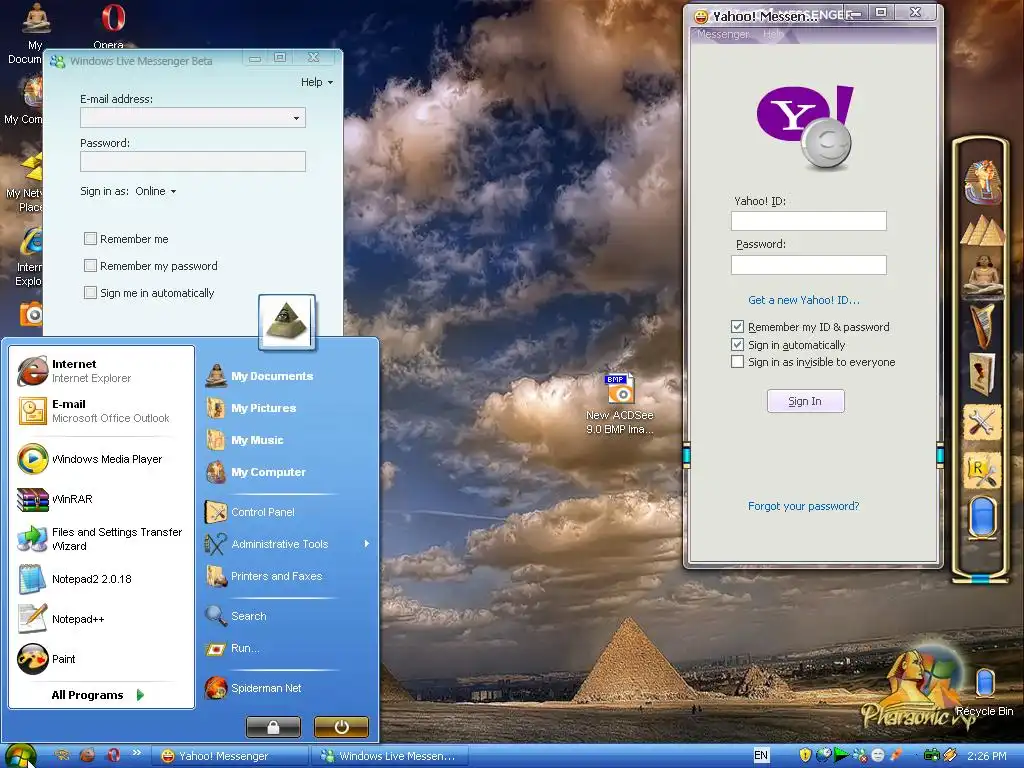Click the taskbar clock showing 2:26 PM
This screenshot has width=1024, height=768.
pos(987,756)
